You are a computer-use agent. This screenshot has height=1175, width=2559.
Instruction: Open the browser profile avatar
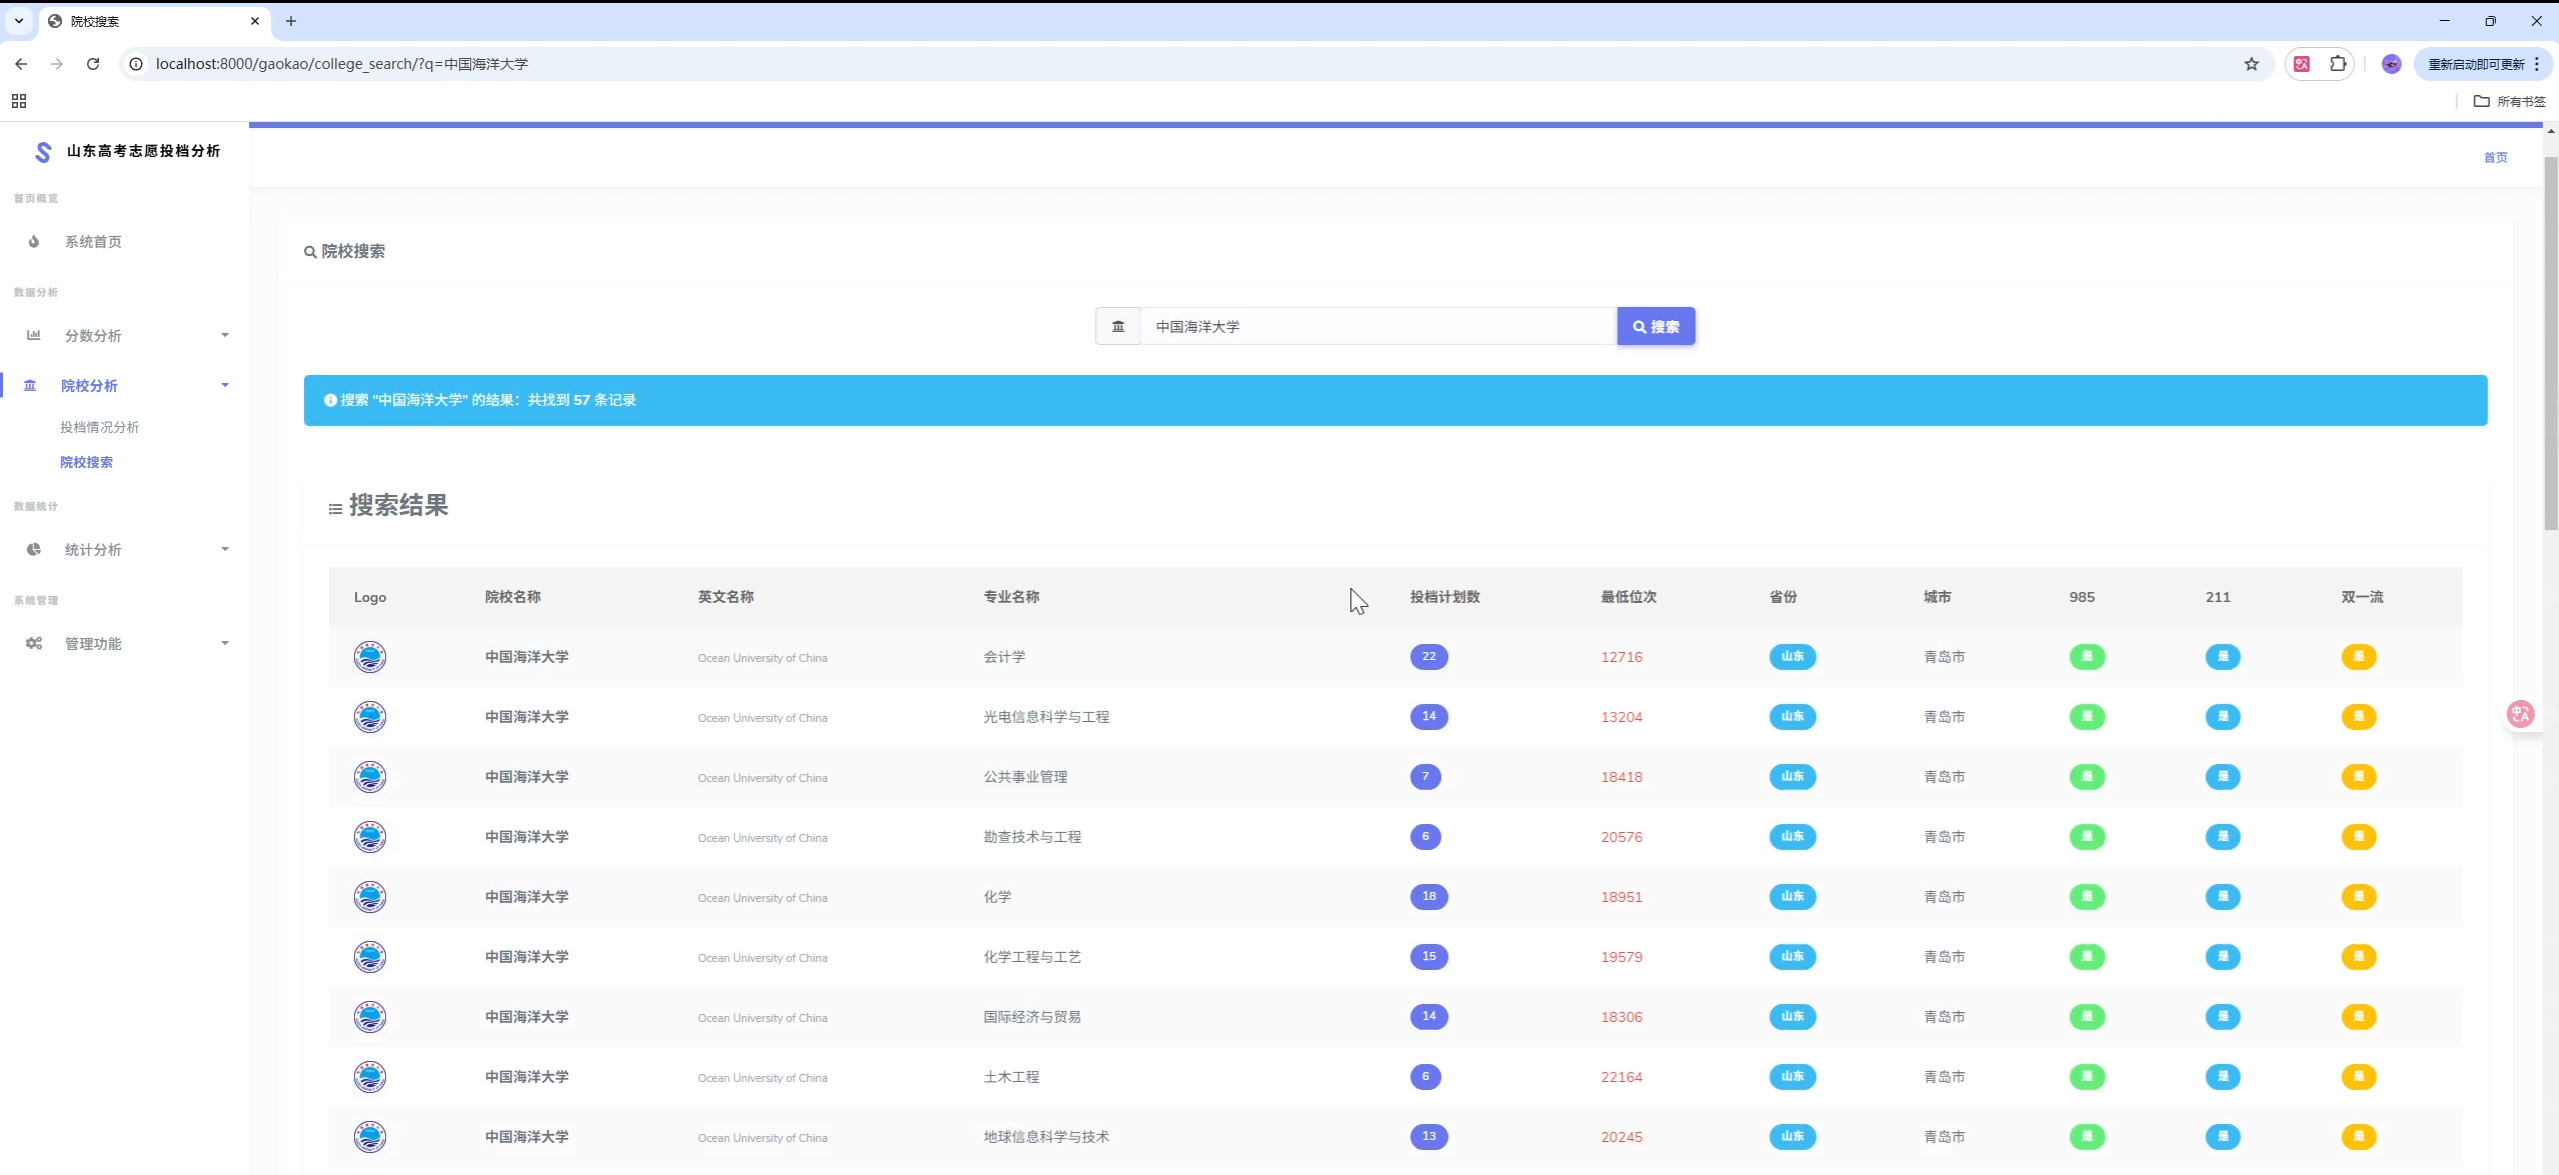click(x=2391, y=64)
